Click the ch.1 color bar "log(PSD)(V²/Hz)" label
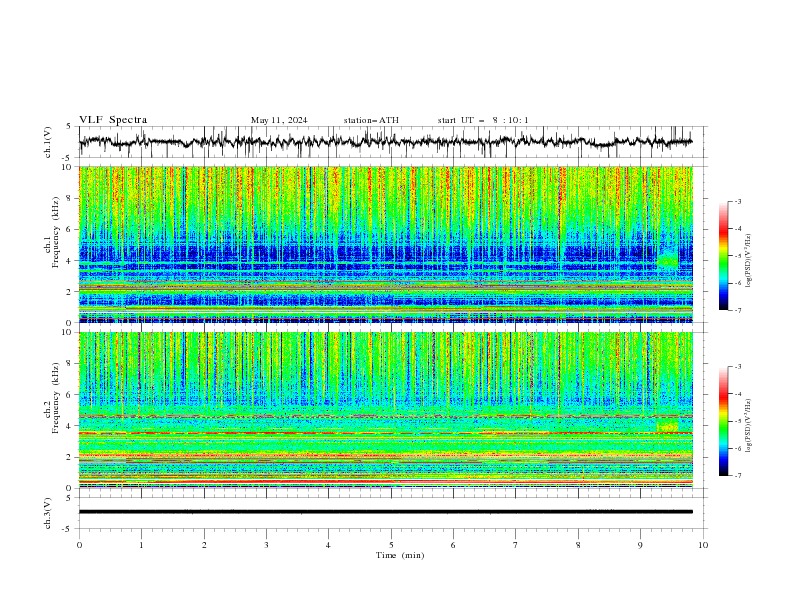This screenshot has height=612, width=792. [x=748, y=261]
